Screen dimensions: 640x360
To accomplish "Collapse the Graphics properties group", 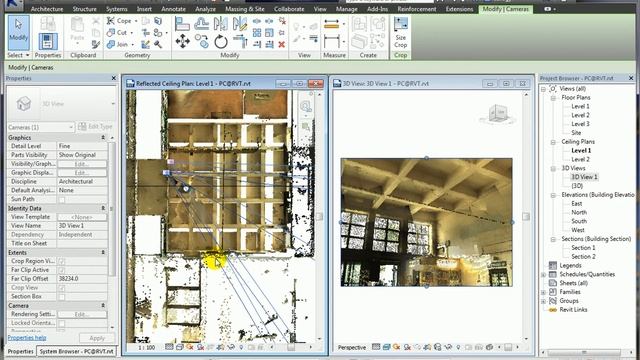I will 103,138.
